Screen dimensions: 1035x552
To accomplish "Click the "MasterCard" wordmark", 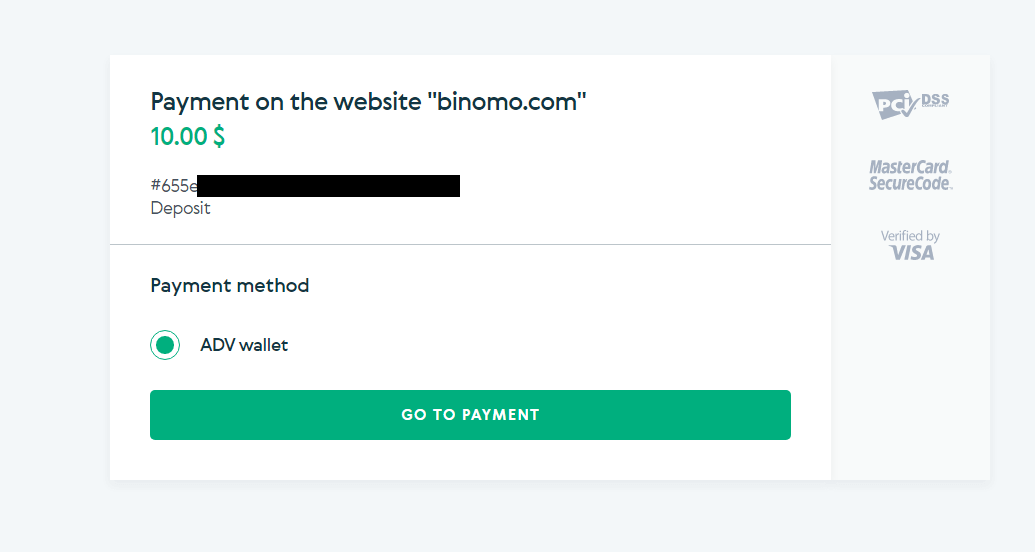I will click(x=910, y=167).
